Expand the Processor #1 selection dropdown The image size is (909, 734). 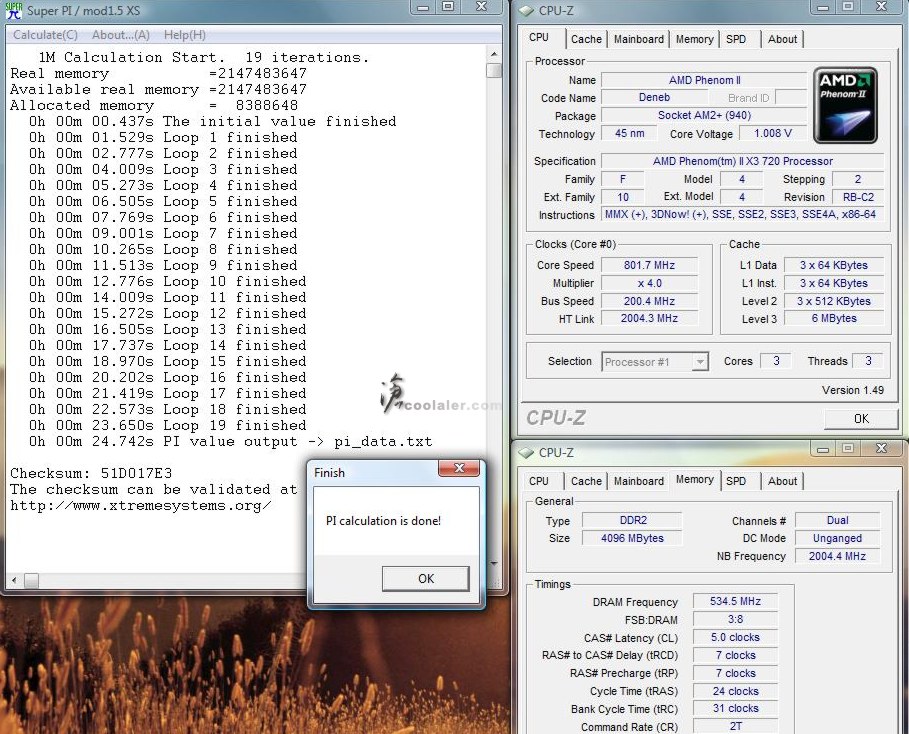pos(700,362)
